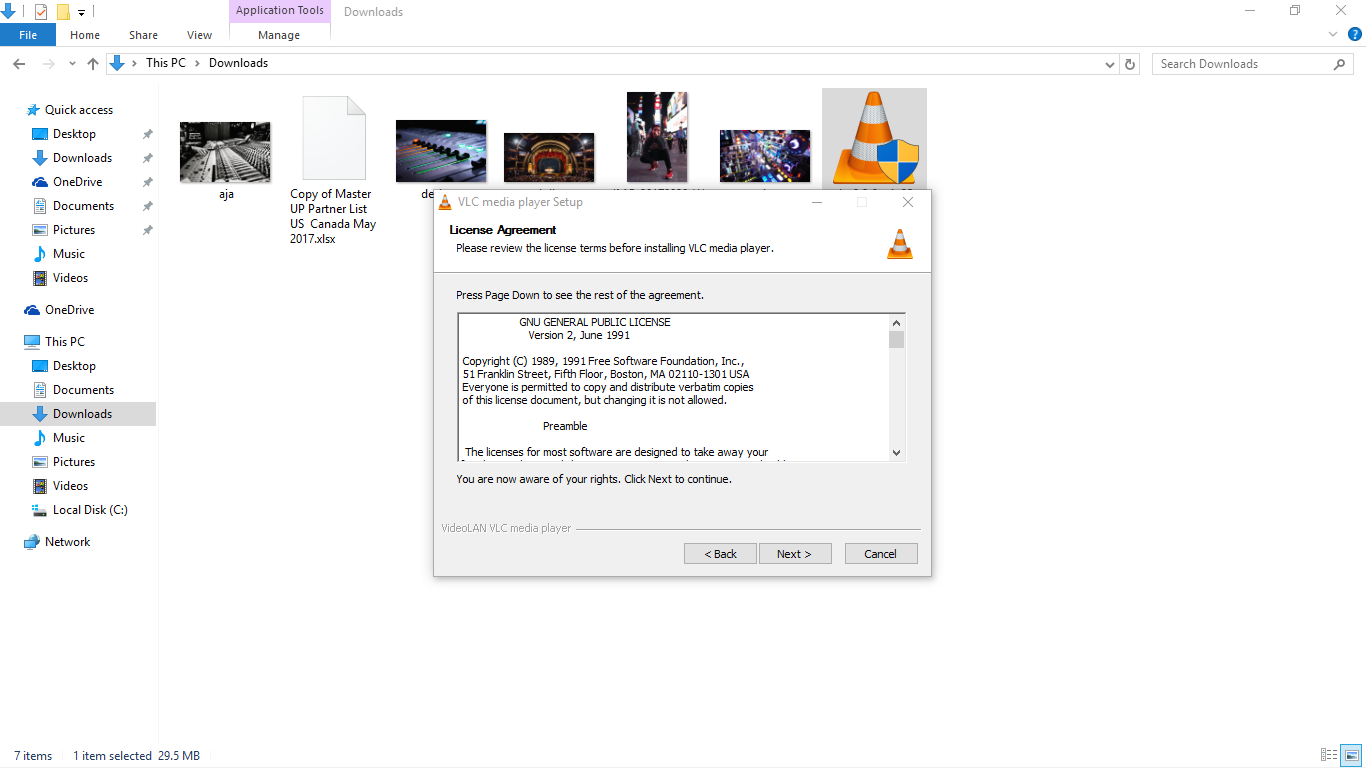Select highlighted Downloads under This PC
1366x768 pixels.
click(78, 414)
